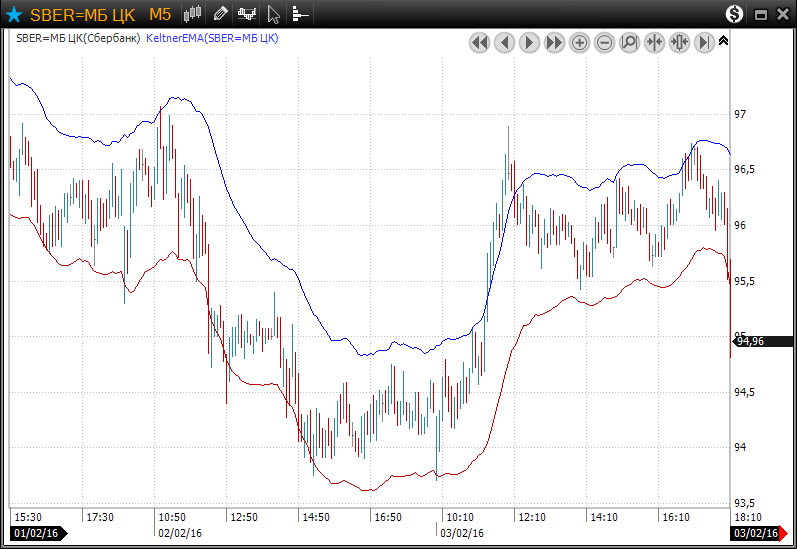This screenshot has height=549, width=797.
Task: Click the KeltnerEMA indicator label
Action: pyautogui.click(x=212, y=38)
